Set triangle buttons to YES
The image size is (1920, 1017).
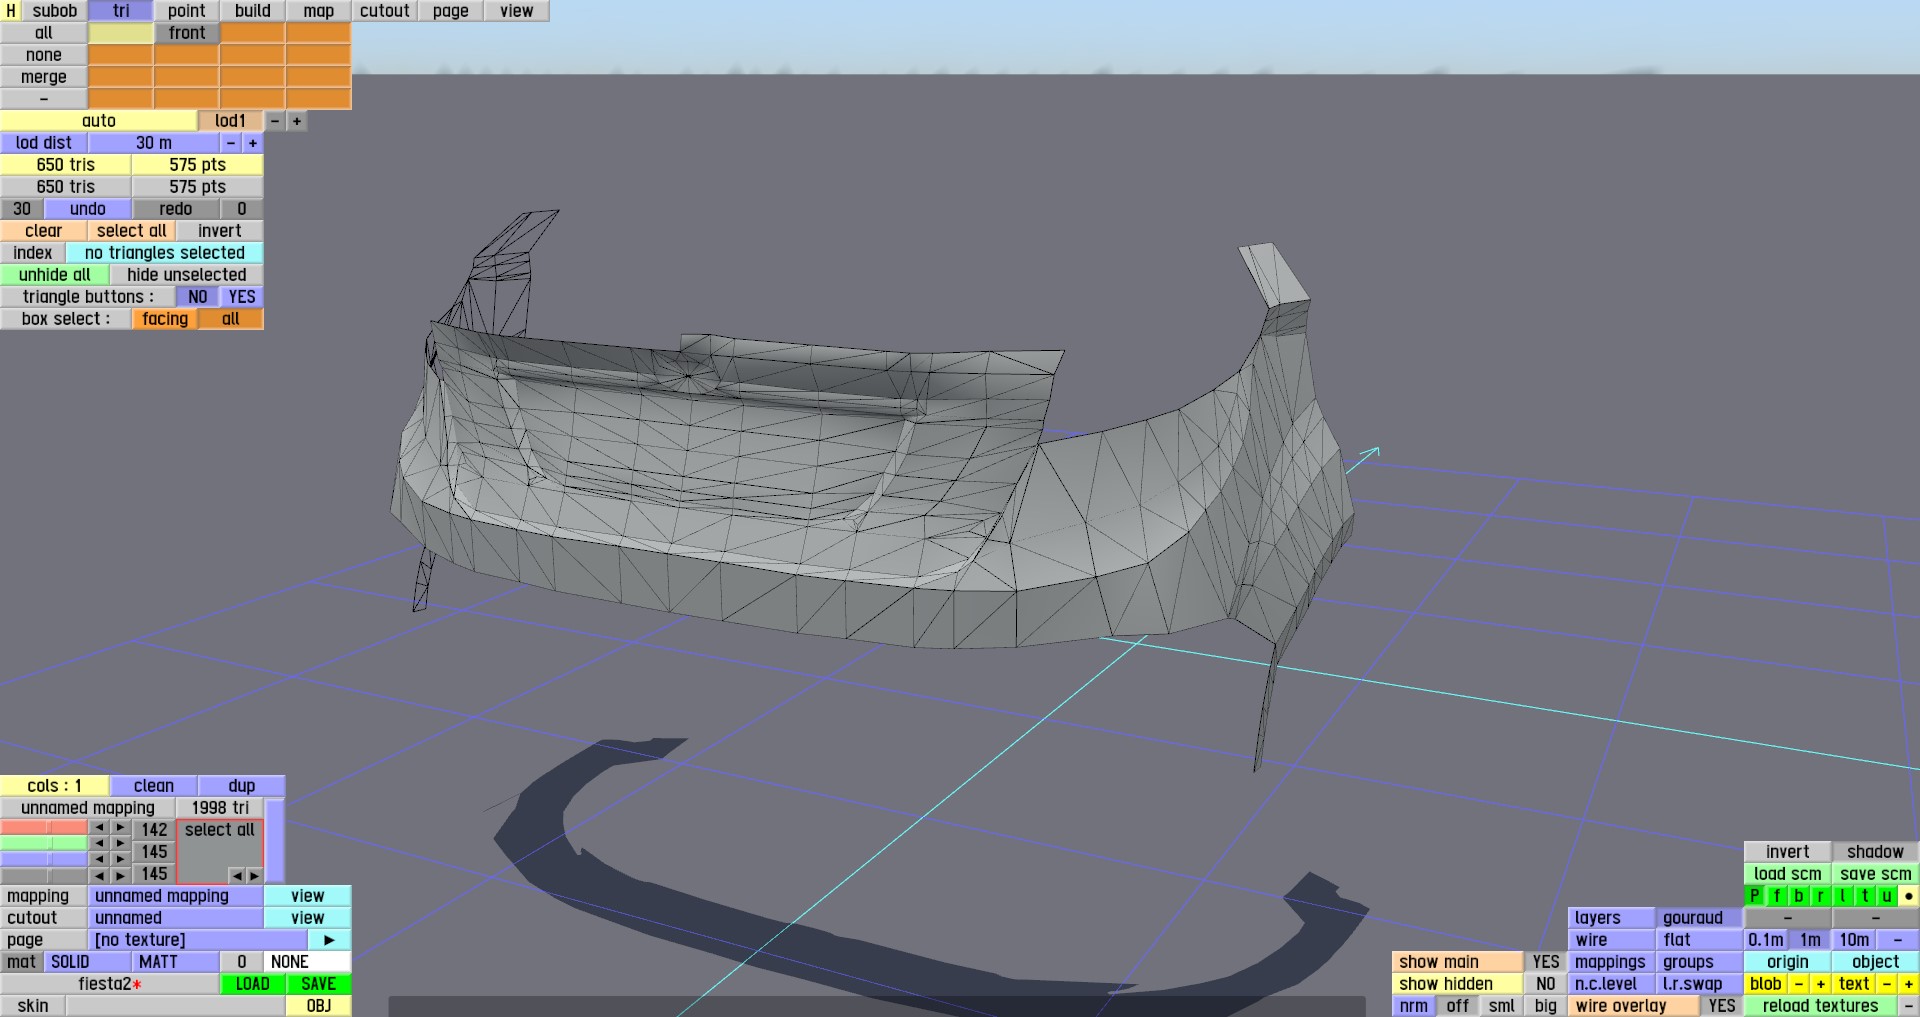point(242,297)
